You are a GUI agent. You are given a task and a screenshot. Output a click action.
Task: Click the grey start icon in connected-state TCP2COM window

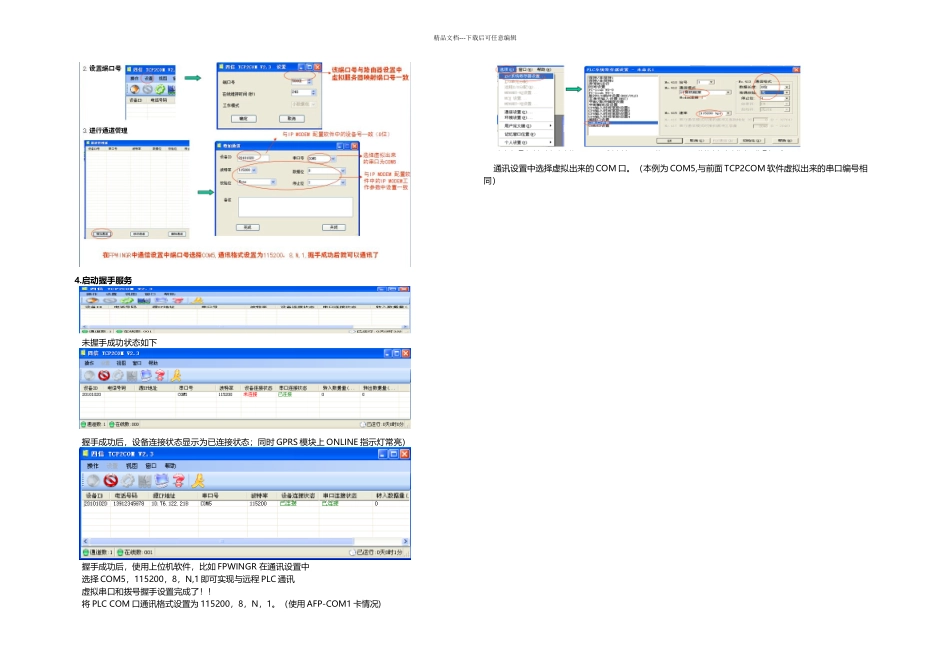pyautogui.click(x=93, y=481)
